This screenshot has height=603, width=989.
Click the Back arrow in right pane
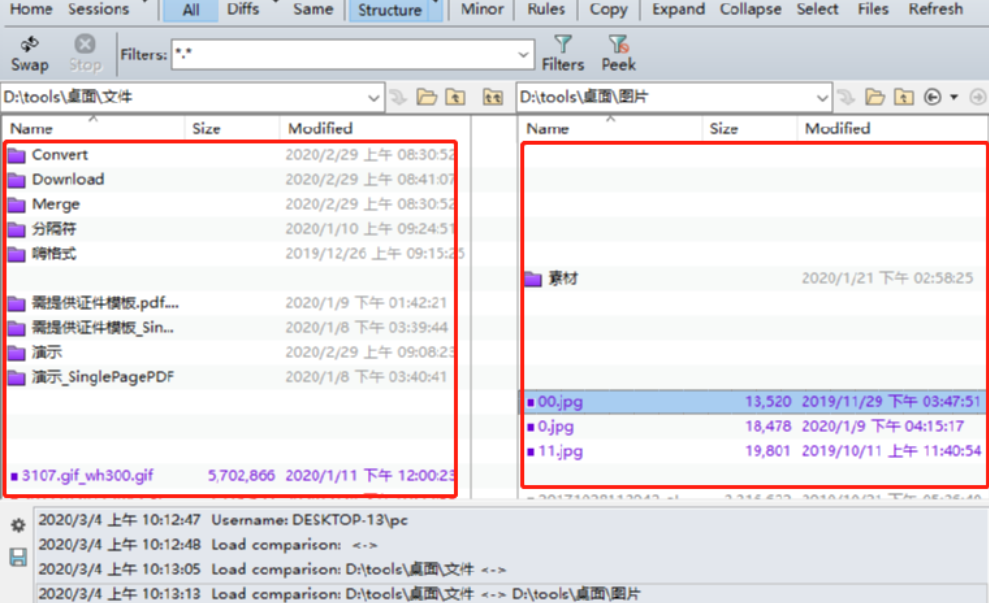[932, 97]
